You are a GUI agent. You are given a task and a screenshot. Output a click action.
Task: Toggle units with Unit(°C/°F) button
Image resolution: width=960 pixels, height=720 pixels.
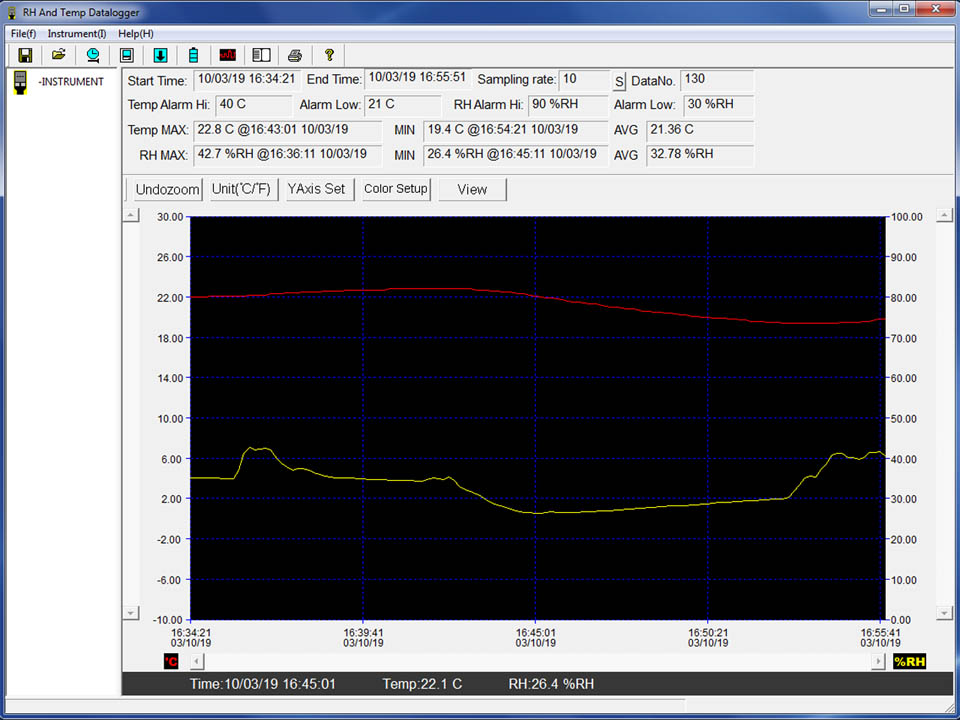pyautogui.click(x=244, y=189)
